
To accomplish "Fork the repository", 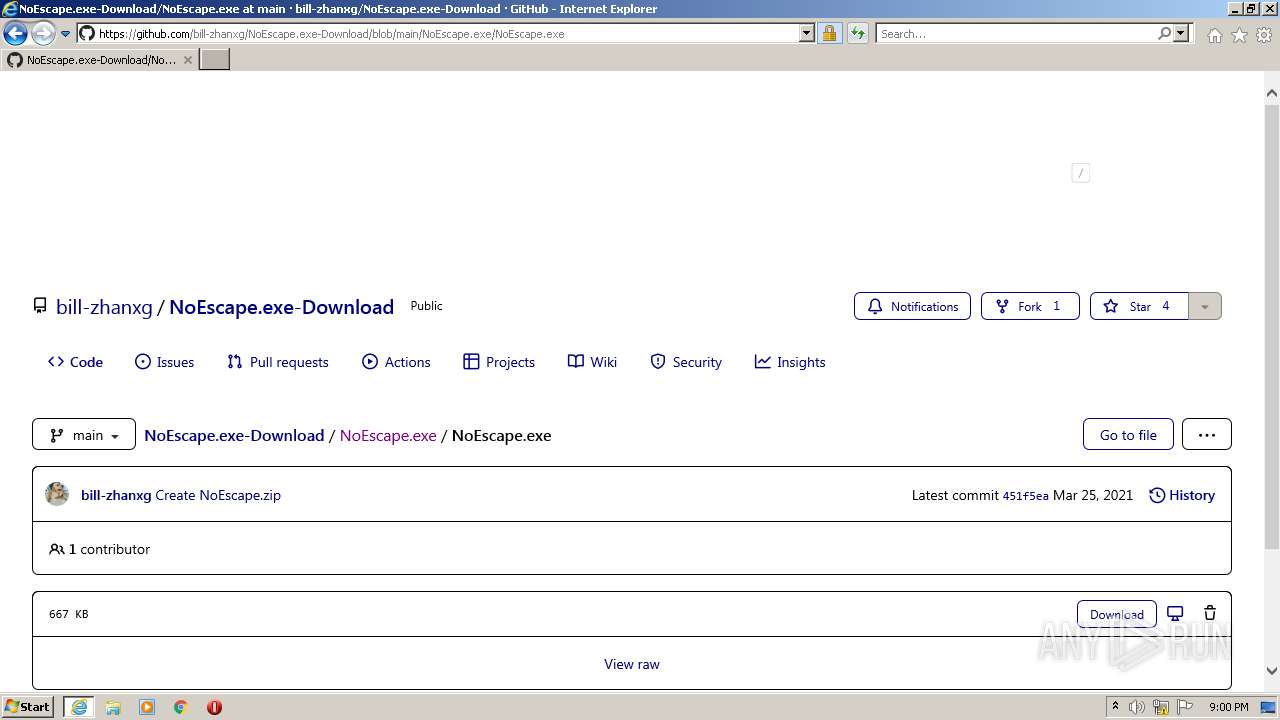I will (1030, 306).
